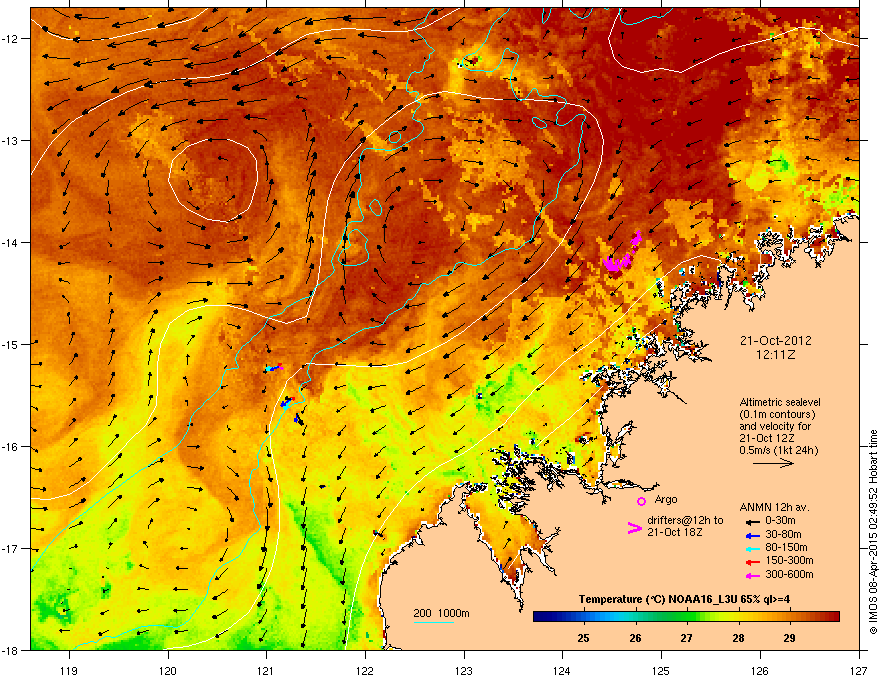The image size is (880, 680).
Task: Click the temperature color bar
Action: (686, 617)
